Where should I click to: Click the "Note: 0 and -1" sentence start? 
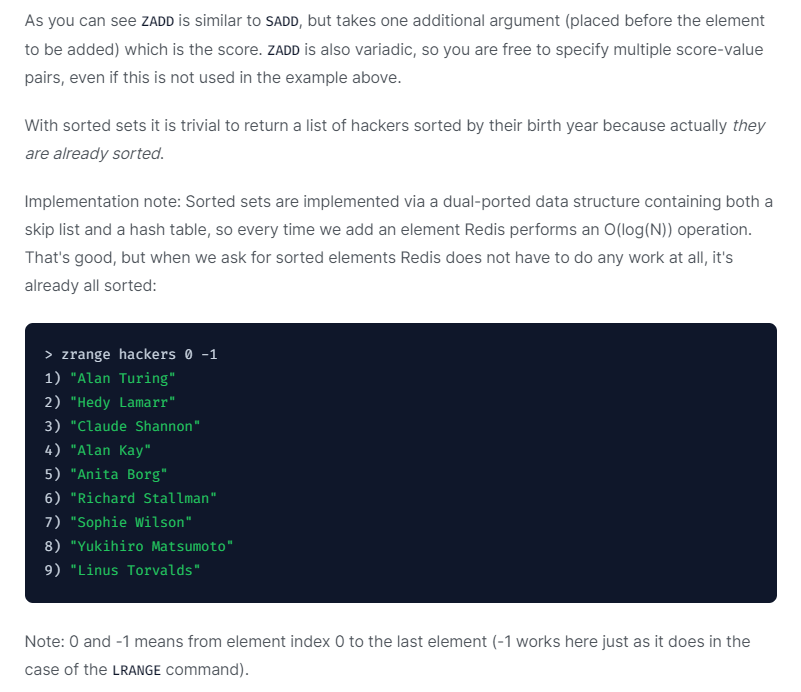(76, 641)
